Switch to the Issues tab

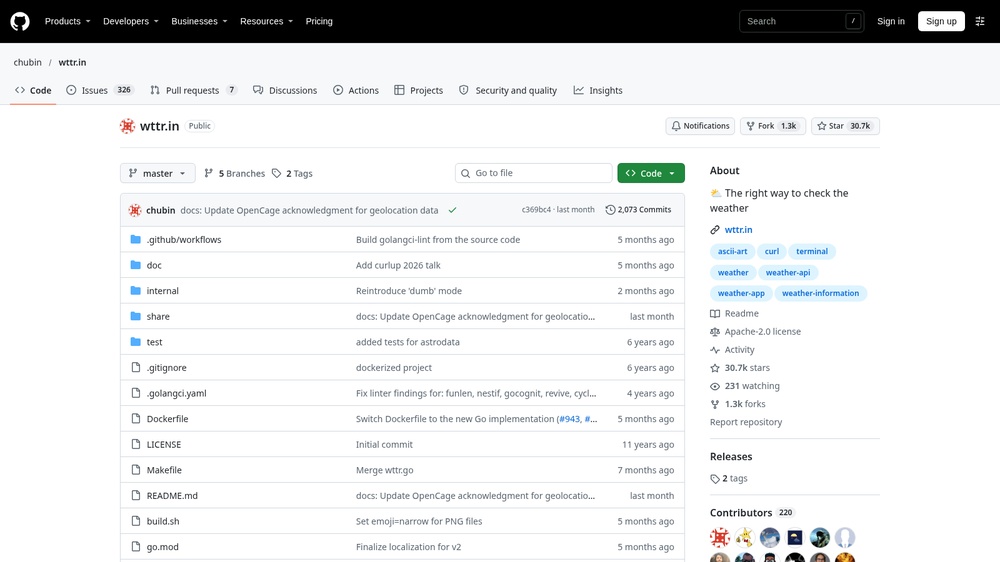(100, 90)
